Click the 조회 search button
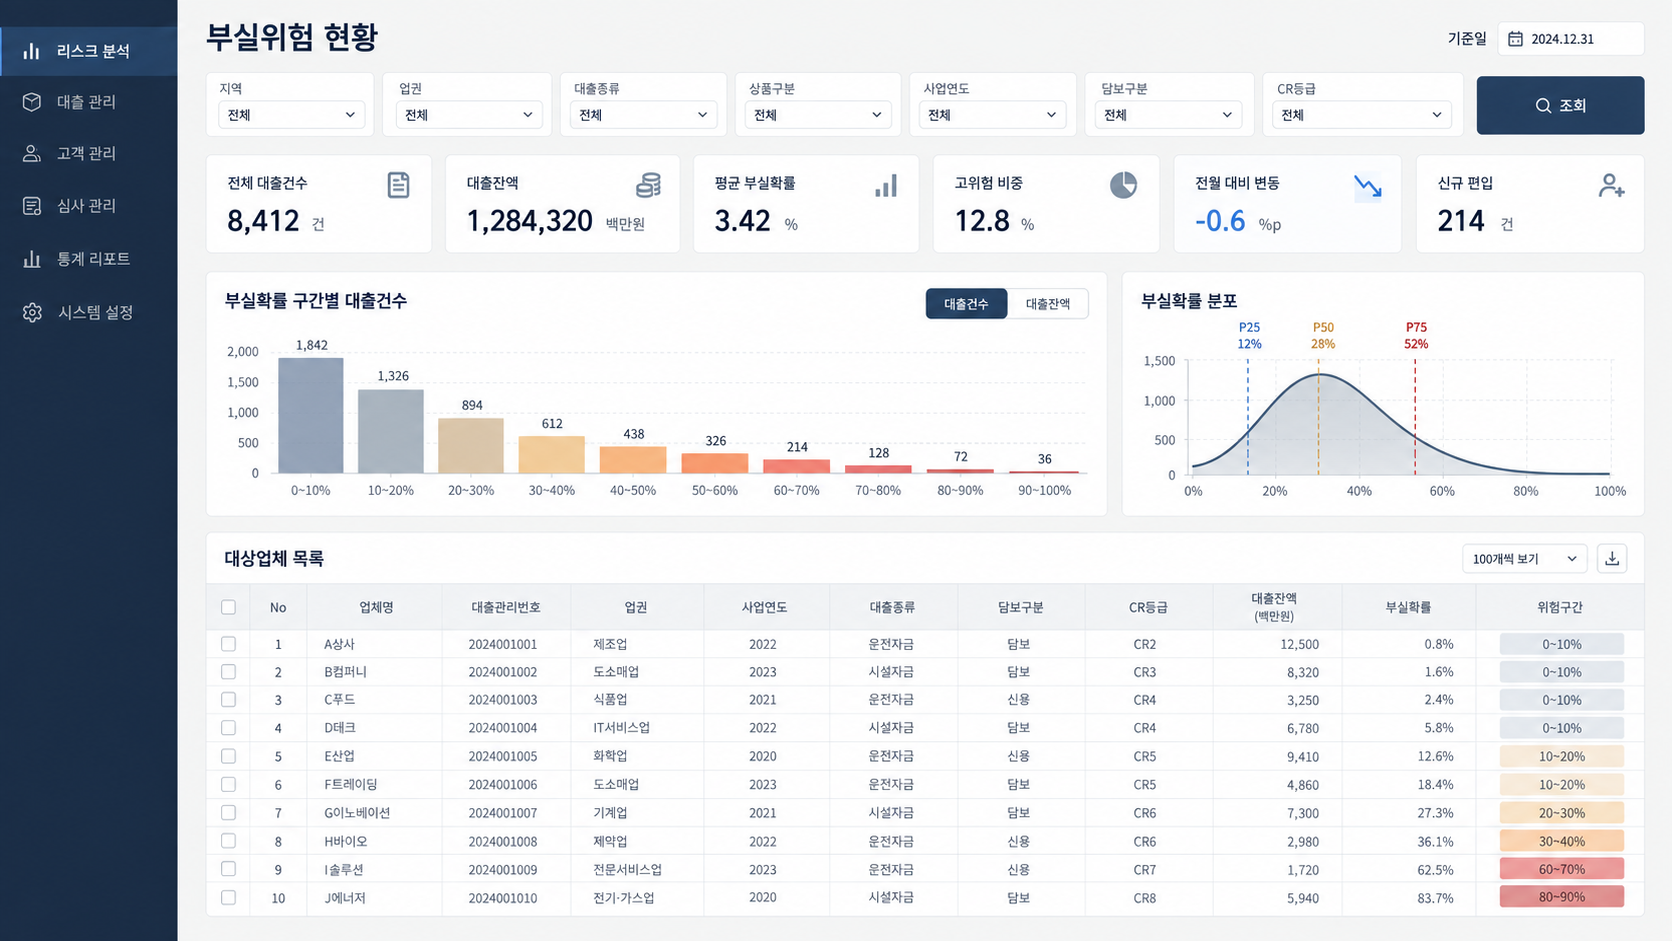This screenshot has width=1672, height=941. point(1560,105)
